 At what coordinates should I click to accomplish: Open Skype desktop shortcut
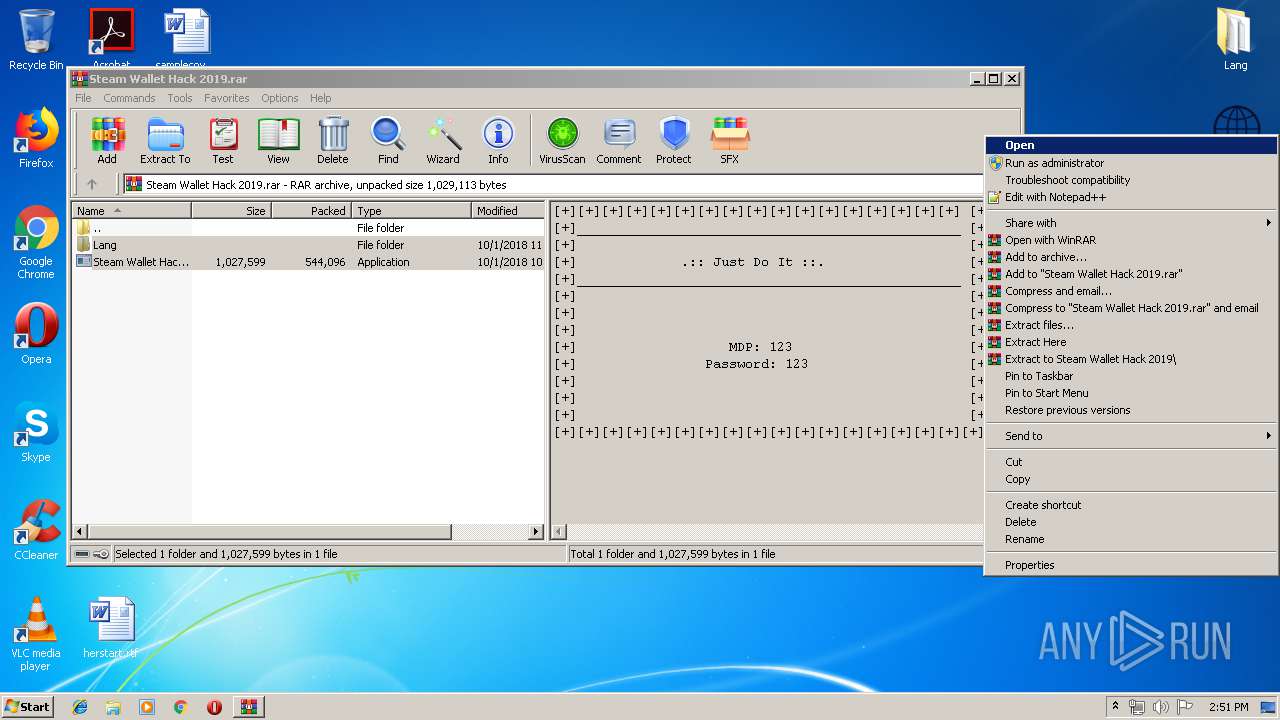pyautogui.click(x=36, y=432)
